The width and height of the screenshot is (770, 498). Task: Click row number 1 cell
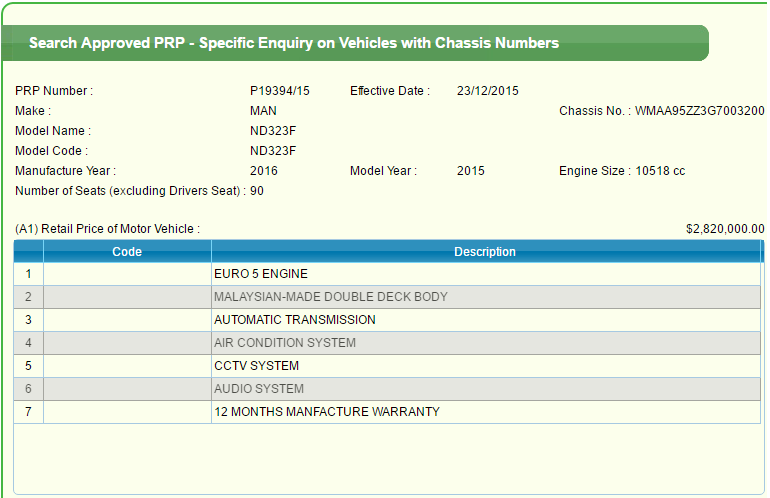pyautogui.click(x=28, y=274)
